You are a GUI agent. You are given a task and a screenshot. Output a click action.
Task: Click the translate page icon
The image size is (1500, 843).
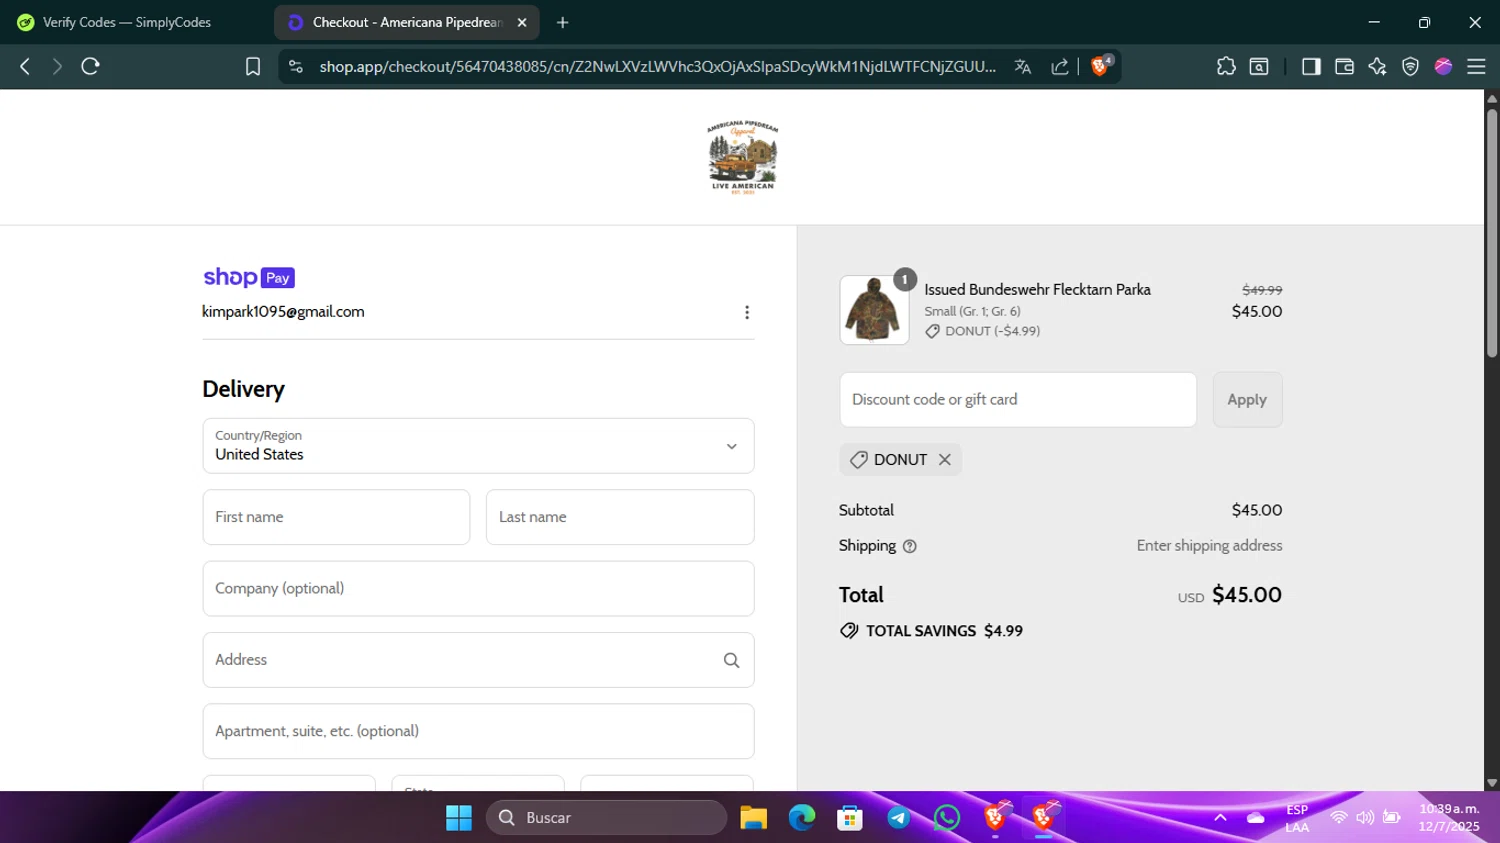[1022, 66]
